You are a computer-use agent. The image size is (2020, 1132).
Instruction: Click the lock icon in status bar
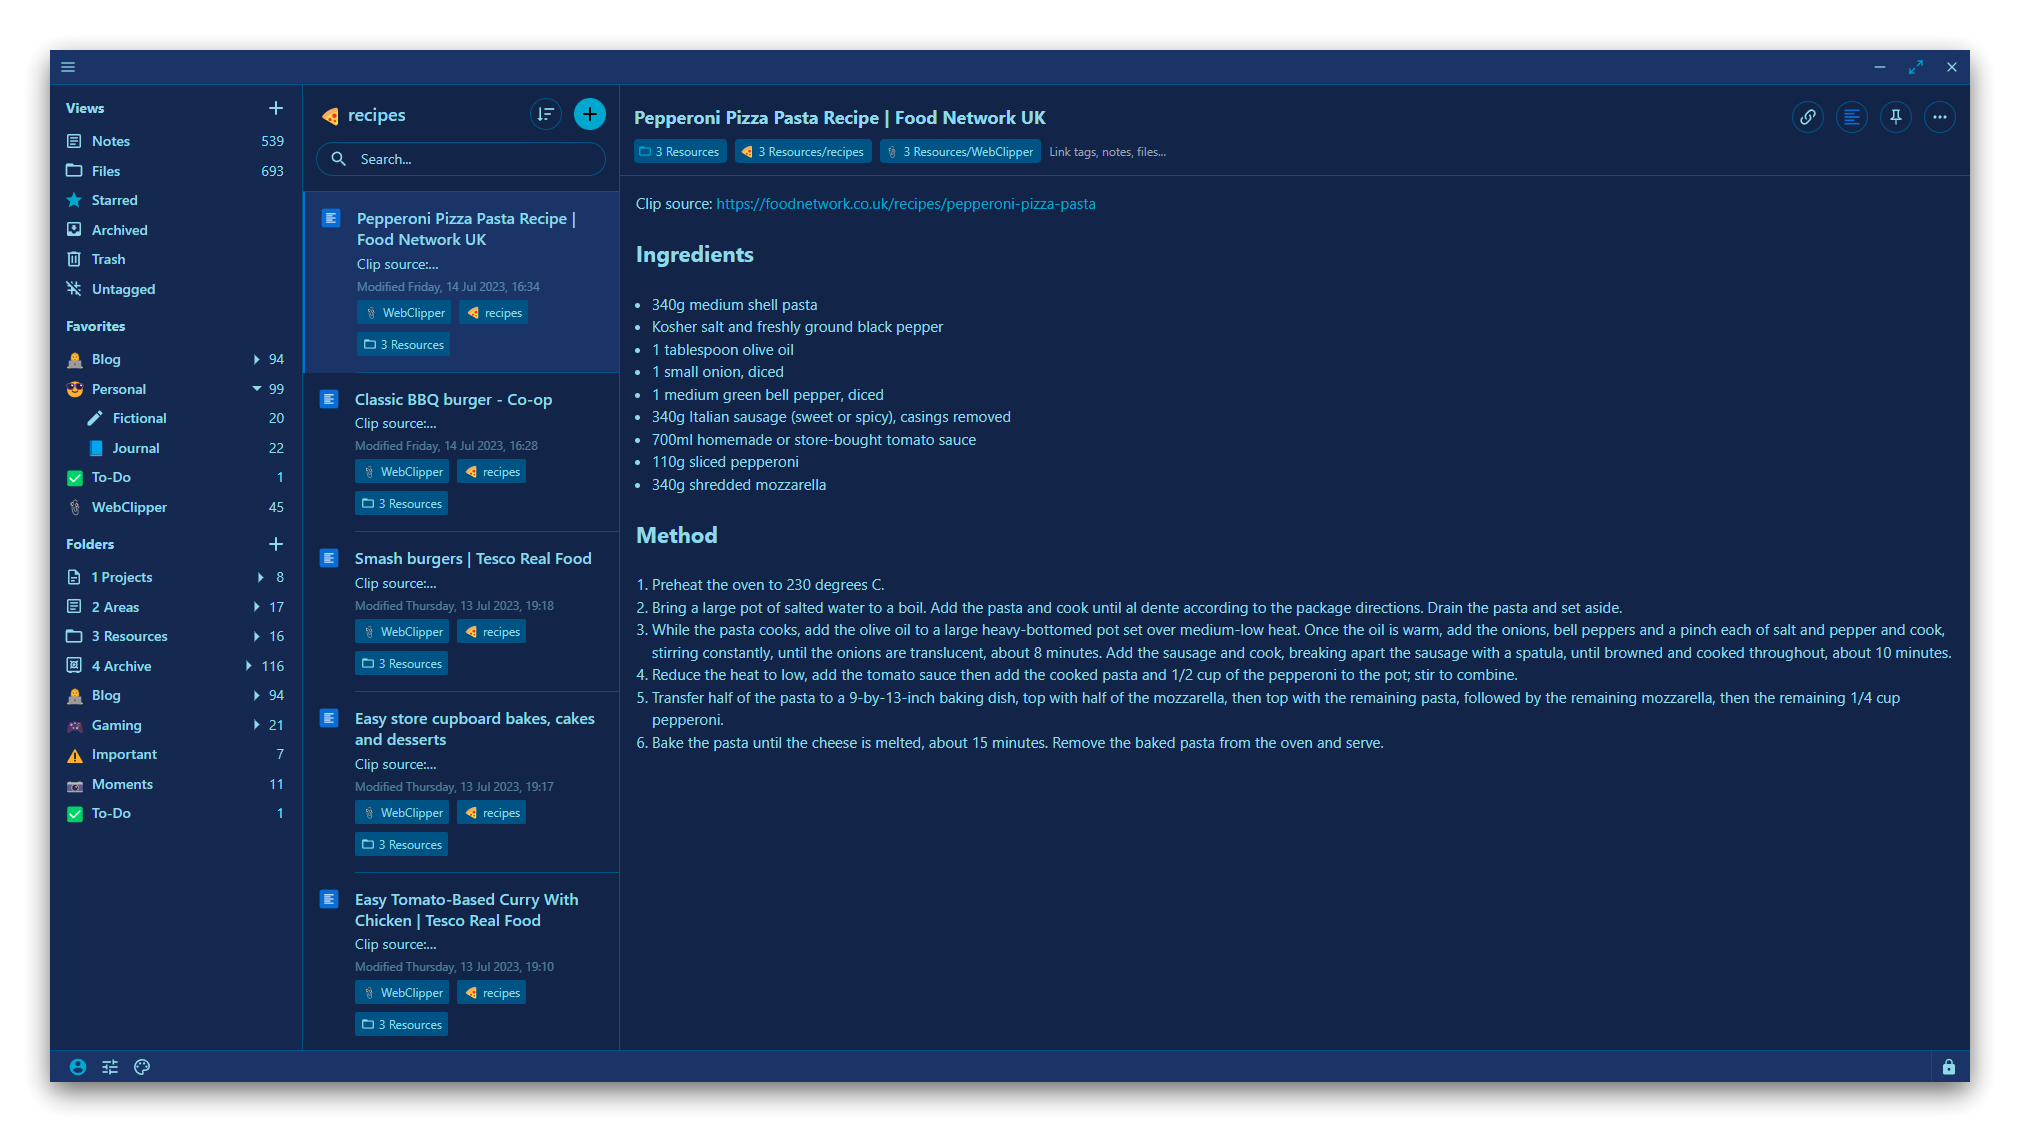(1948, 1067)
